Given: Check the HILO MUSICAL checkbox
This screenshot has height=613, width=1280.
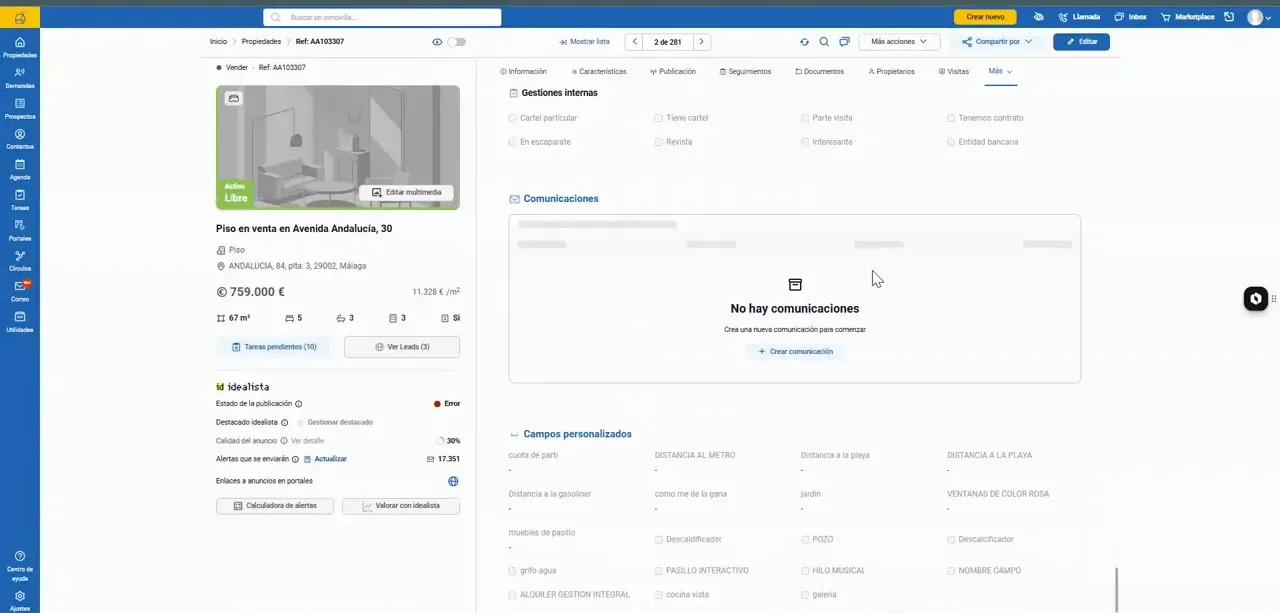Looking at the screenshot, I should point(805,571).
